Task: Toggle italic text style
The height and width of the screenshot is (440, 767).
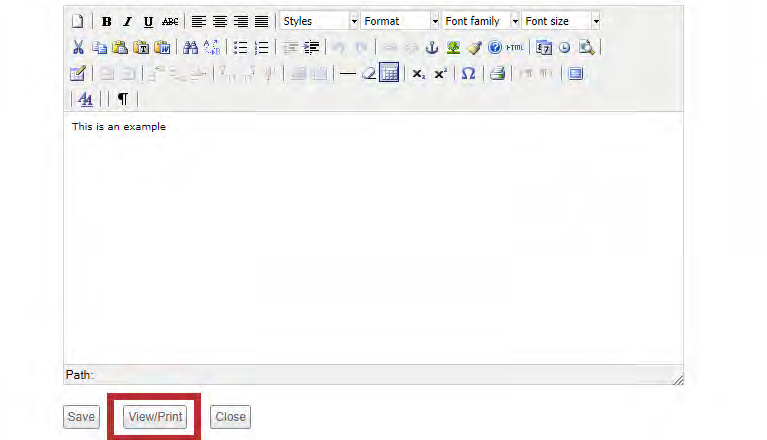Action: [x=127, y=21]
